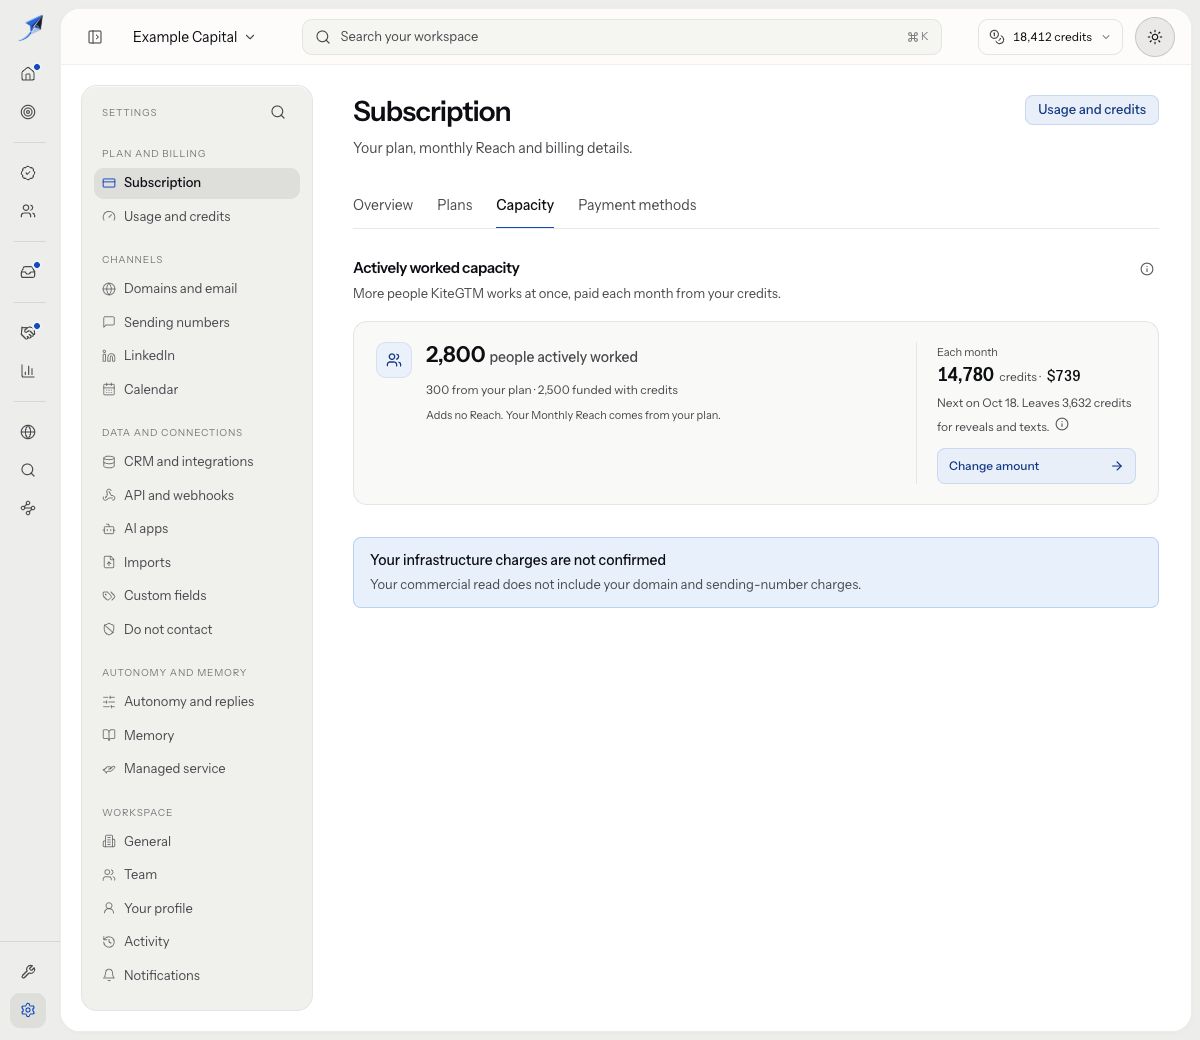Open Team settings
Image resolution: width=1200 pixels, height=1040 pixels.
pyautogui.click(x=197, y=875)
